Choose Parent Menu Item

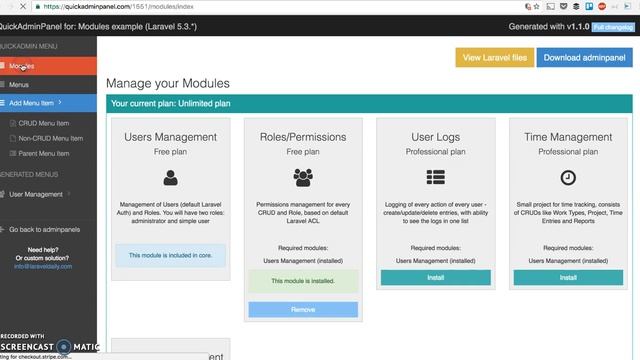pos(44,153)
